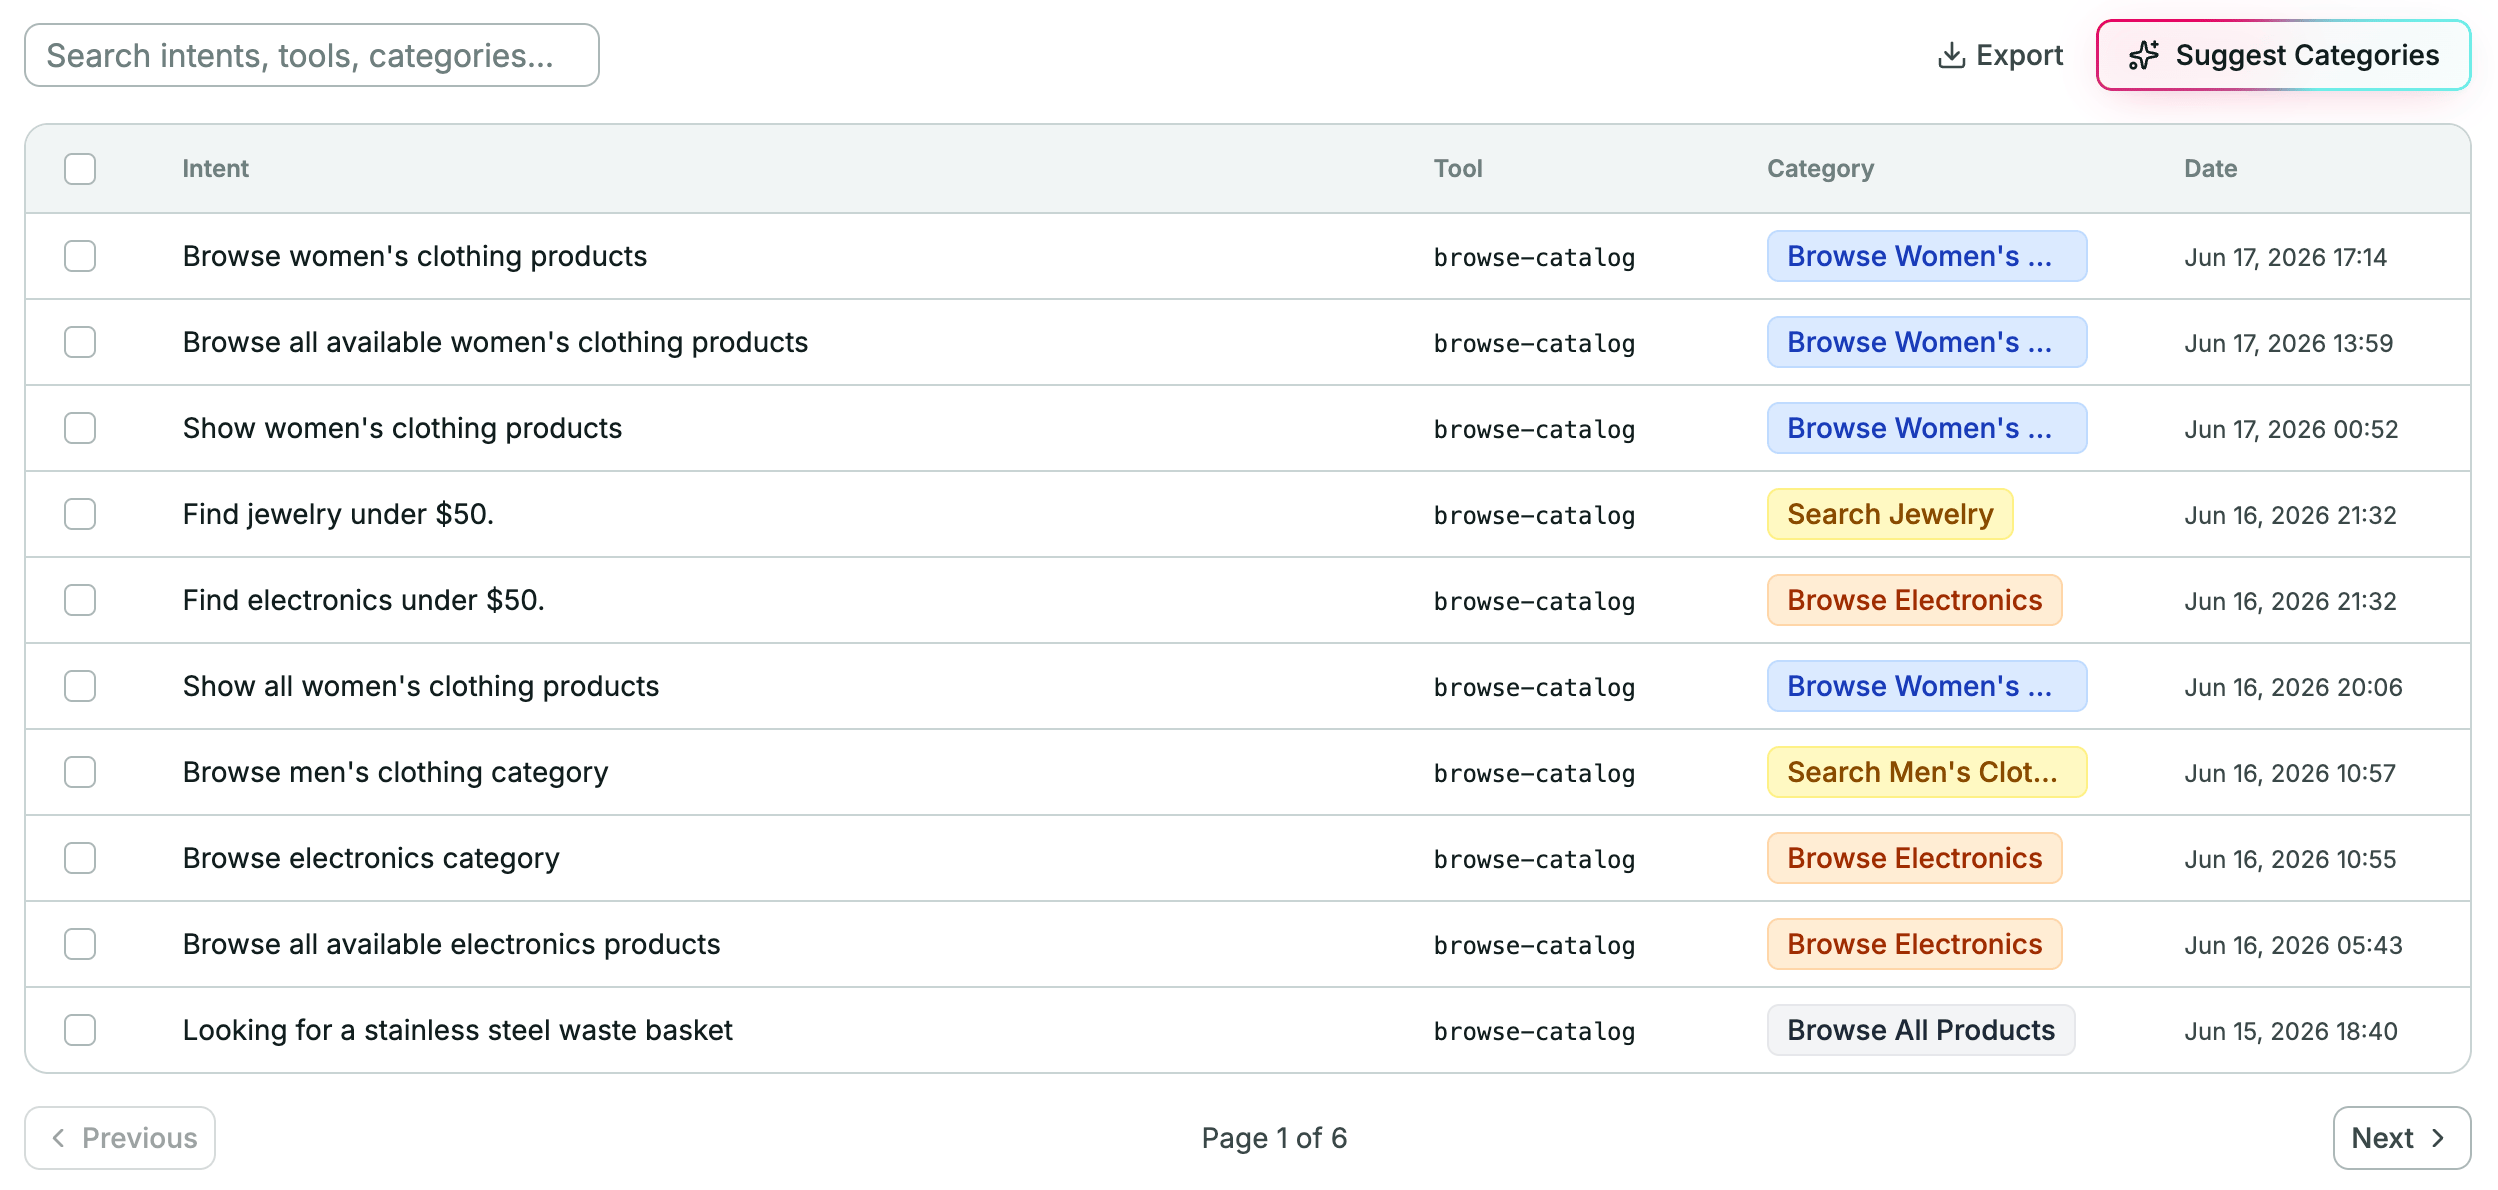Image resolution: width=2498 pixels, height=1190 pixels.
Task: Click the 'Page 1 of 6' indicator
Action: point(1274,1138)
